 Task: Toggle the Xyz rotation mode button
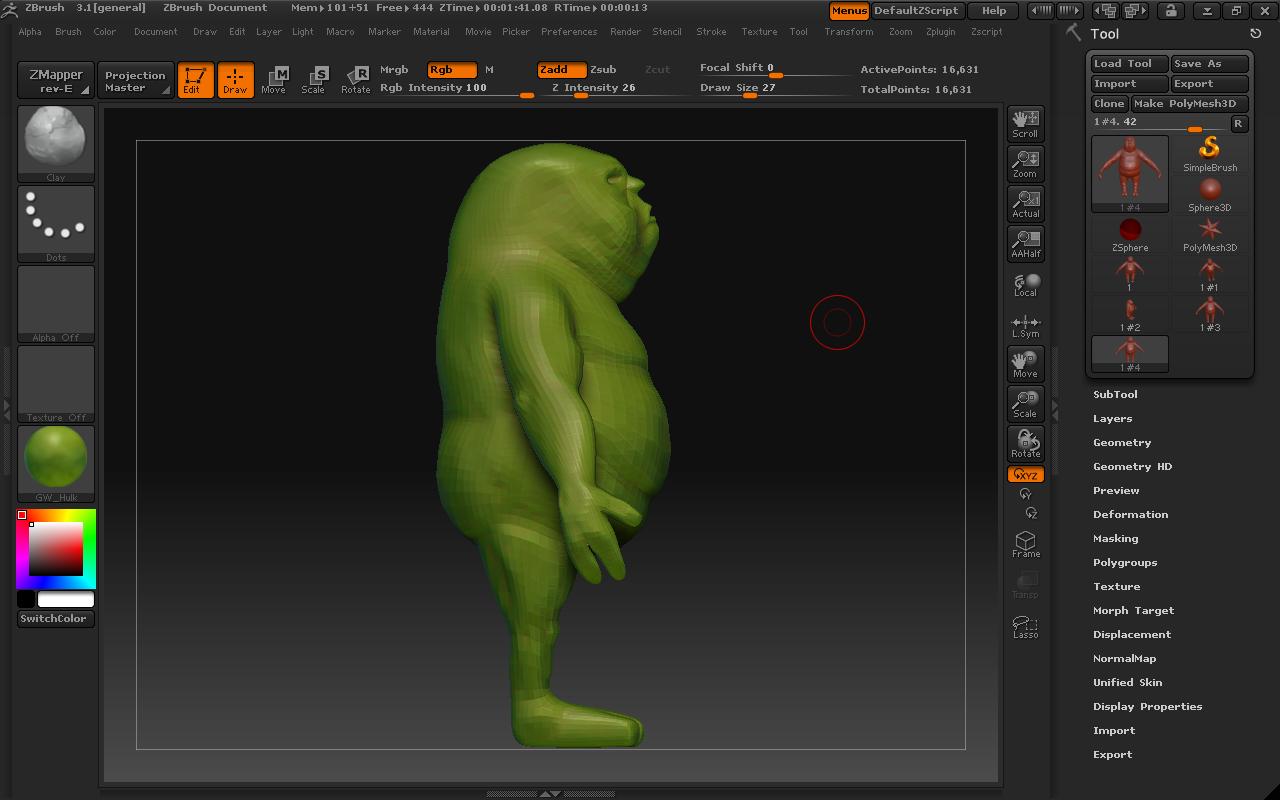(x=1026, y=475)
